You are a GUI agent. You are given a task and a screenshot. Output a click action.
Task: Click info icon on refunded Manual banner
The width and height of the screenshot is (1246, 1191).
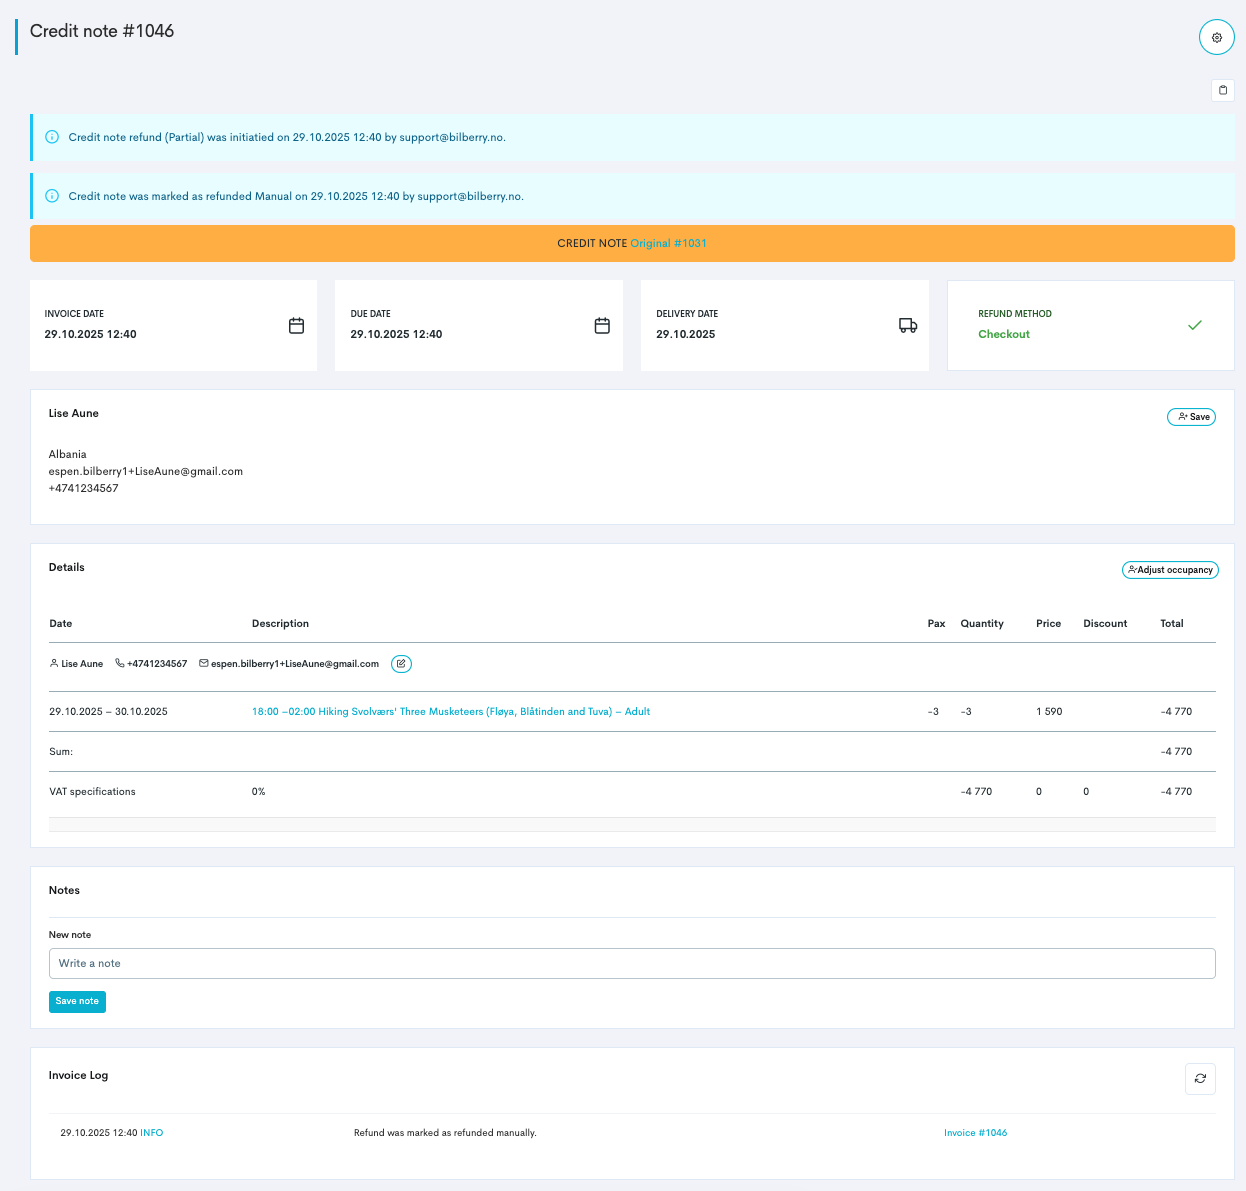(52, 196)
